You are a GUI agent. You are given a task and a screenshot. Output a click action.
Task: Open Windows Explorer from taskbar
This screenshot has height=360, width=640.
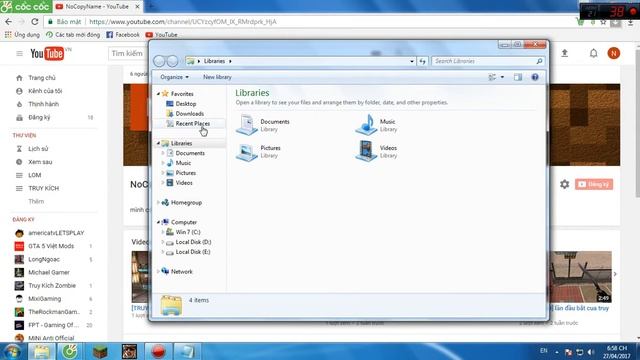(41, 351)
